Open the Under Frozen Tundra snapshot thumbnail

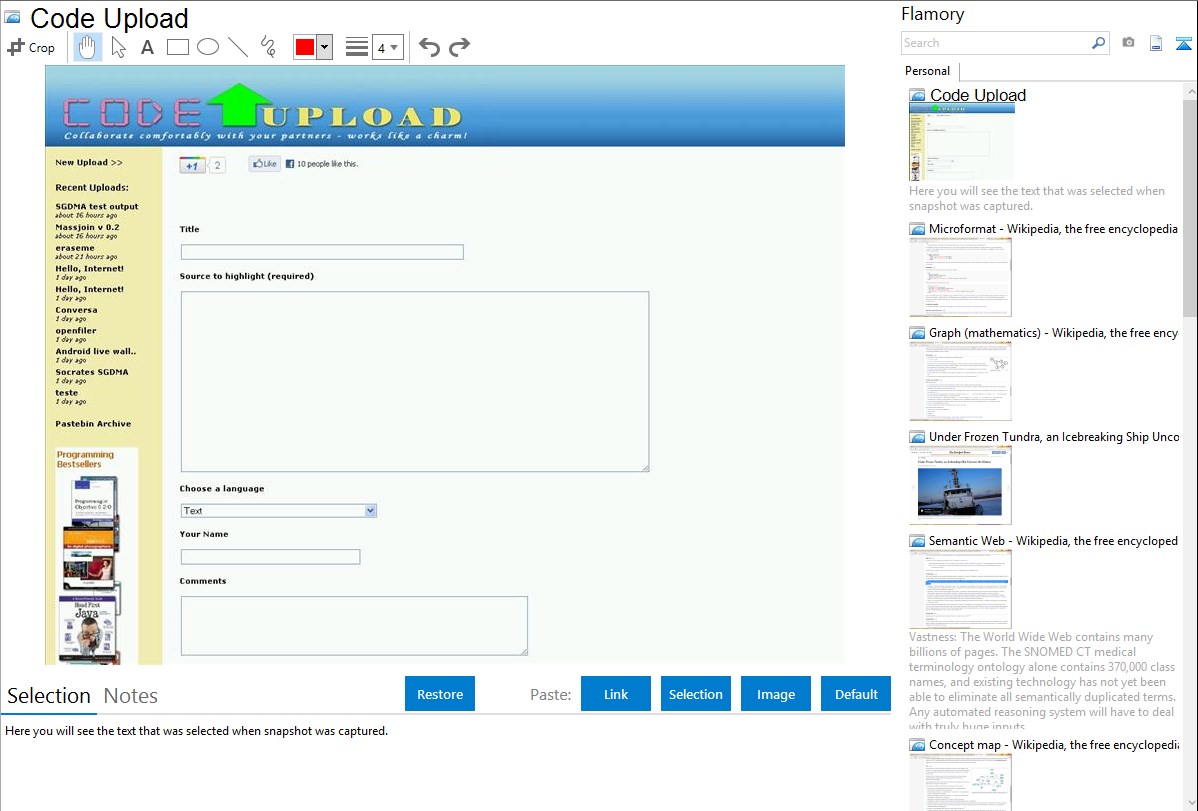tap(960, 485)
